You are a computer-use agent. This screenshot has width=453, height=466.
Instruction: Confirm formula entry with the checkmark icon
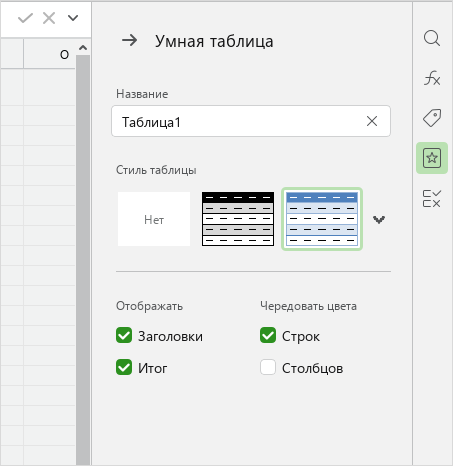point(25,18)
